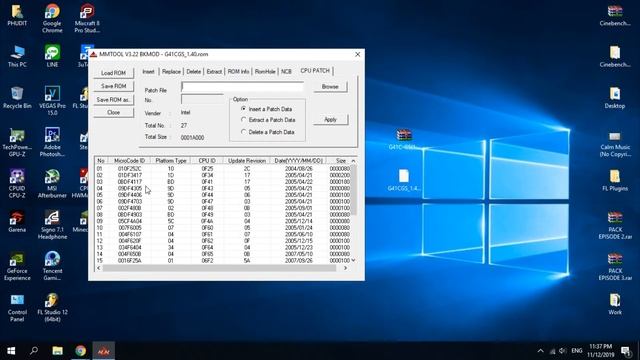Switch to the Delete tab

pos(193,71)
